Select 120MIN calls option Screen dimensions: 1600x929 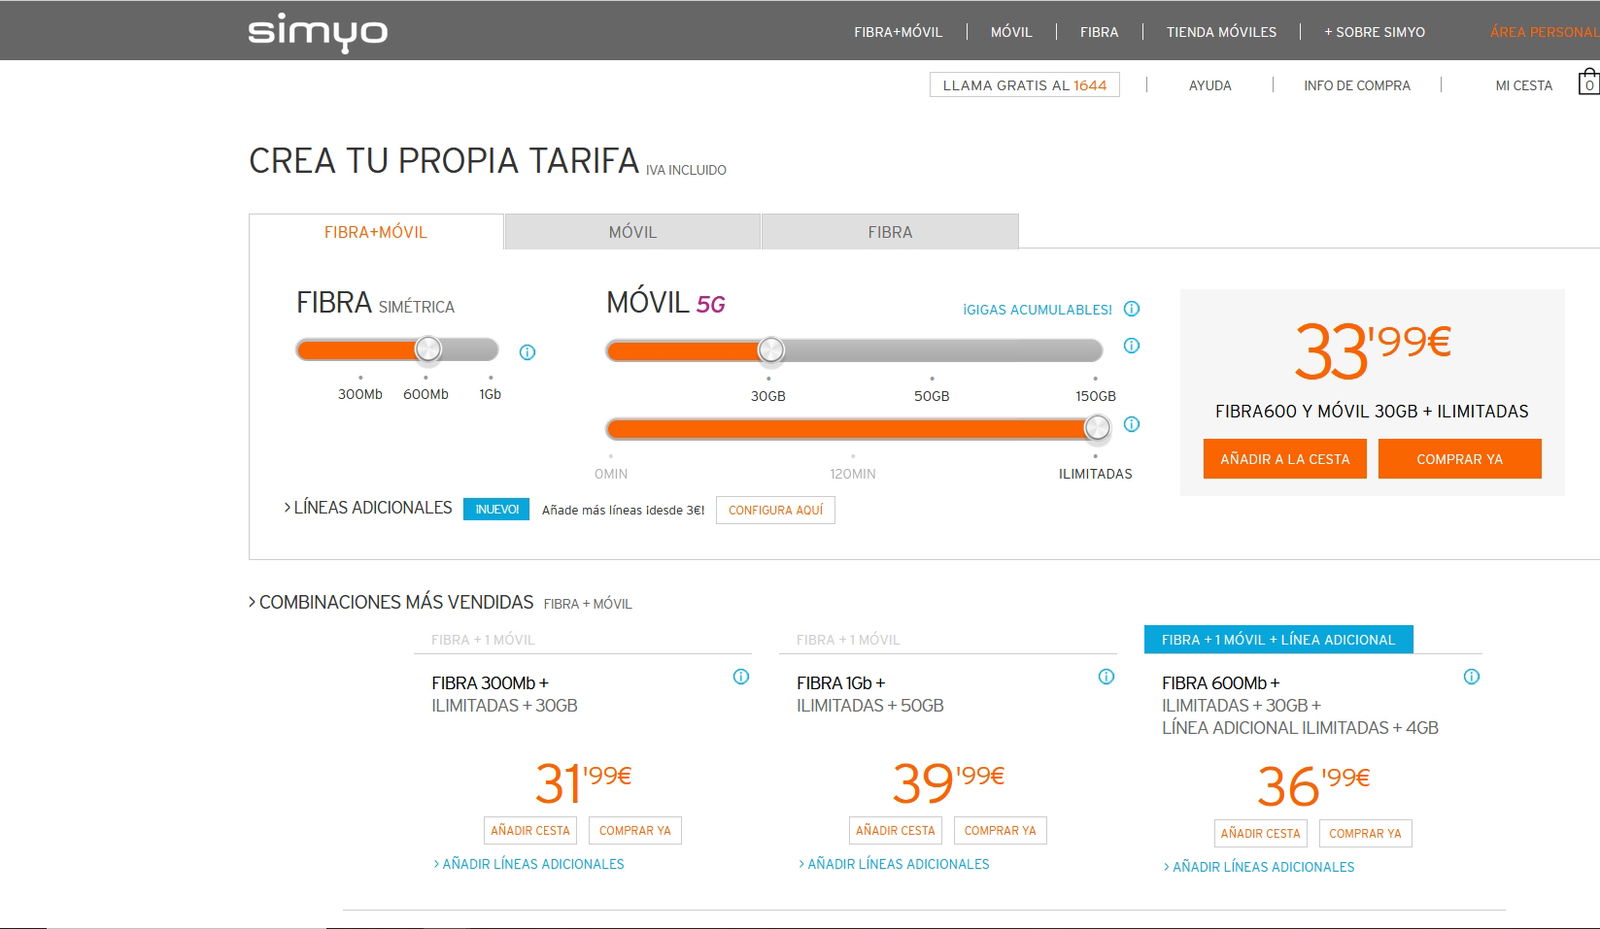click(x=853, y=474)
